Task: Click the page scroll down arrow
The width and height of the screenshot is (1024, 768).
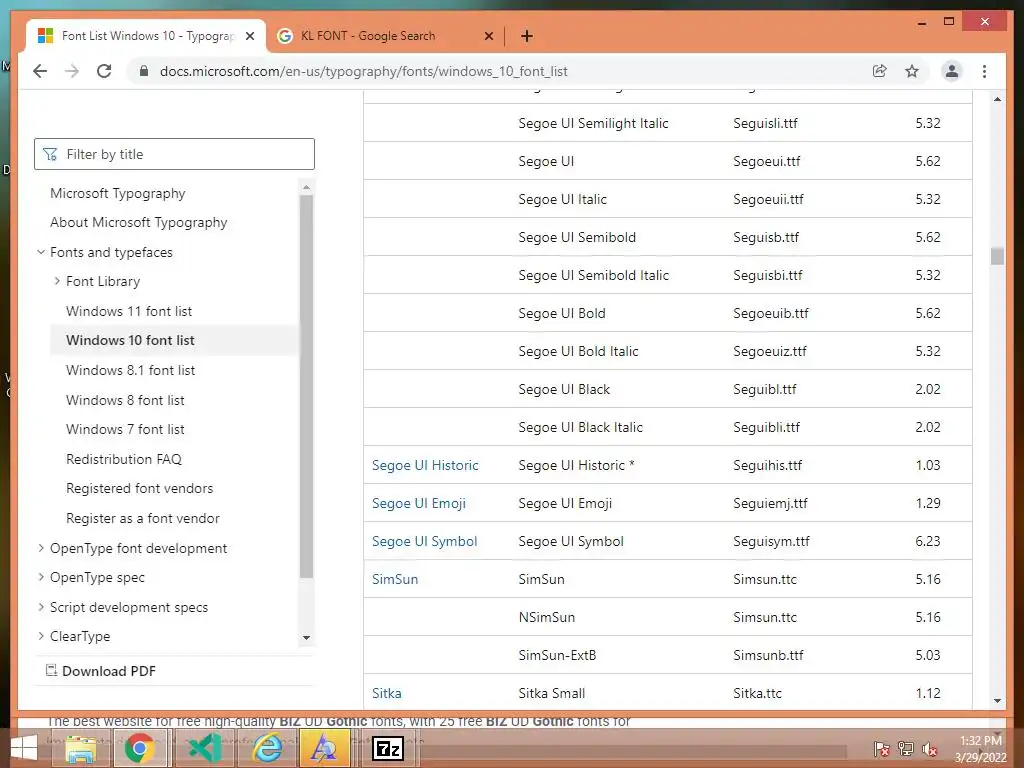Action: click(x=997, y=701)
